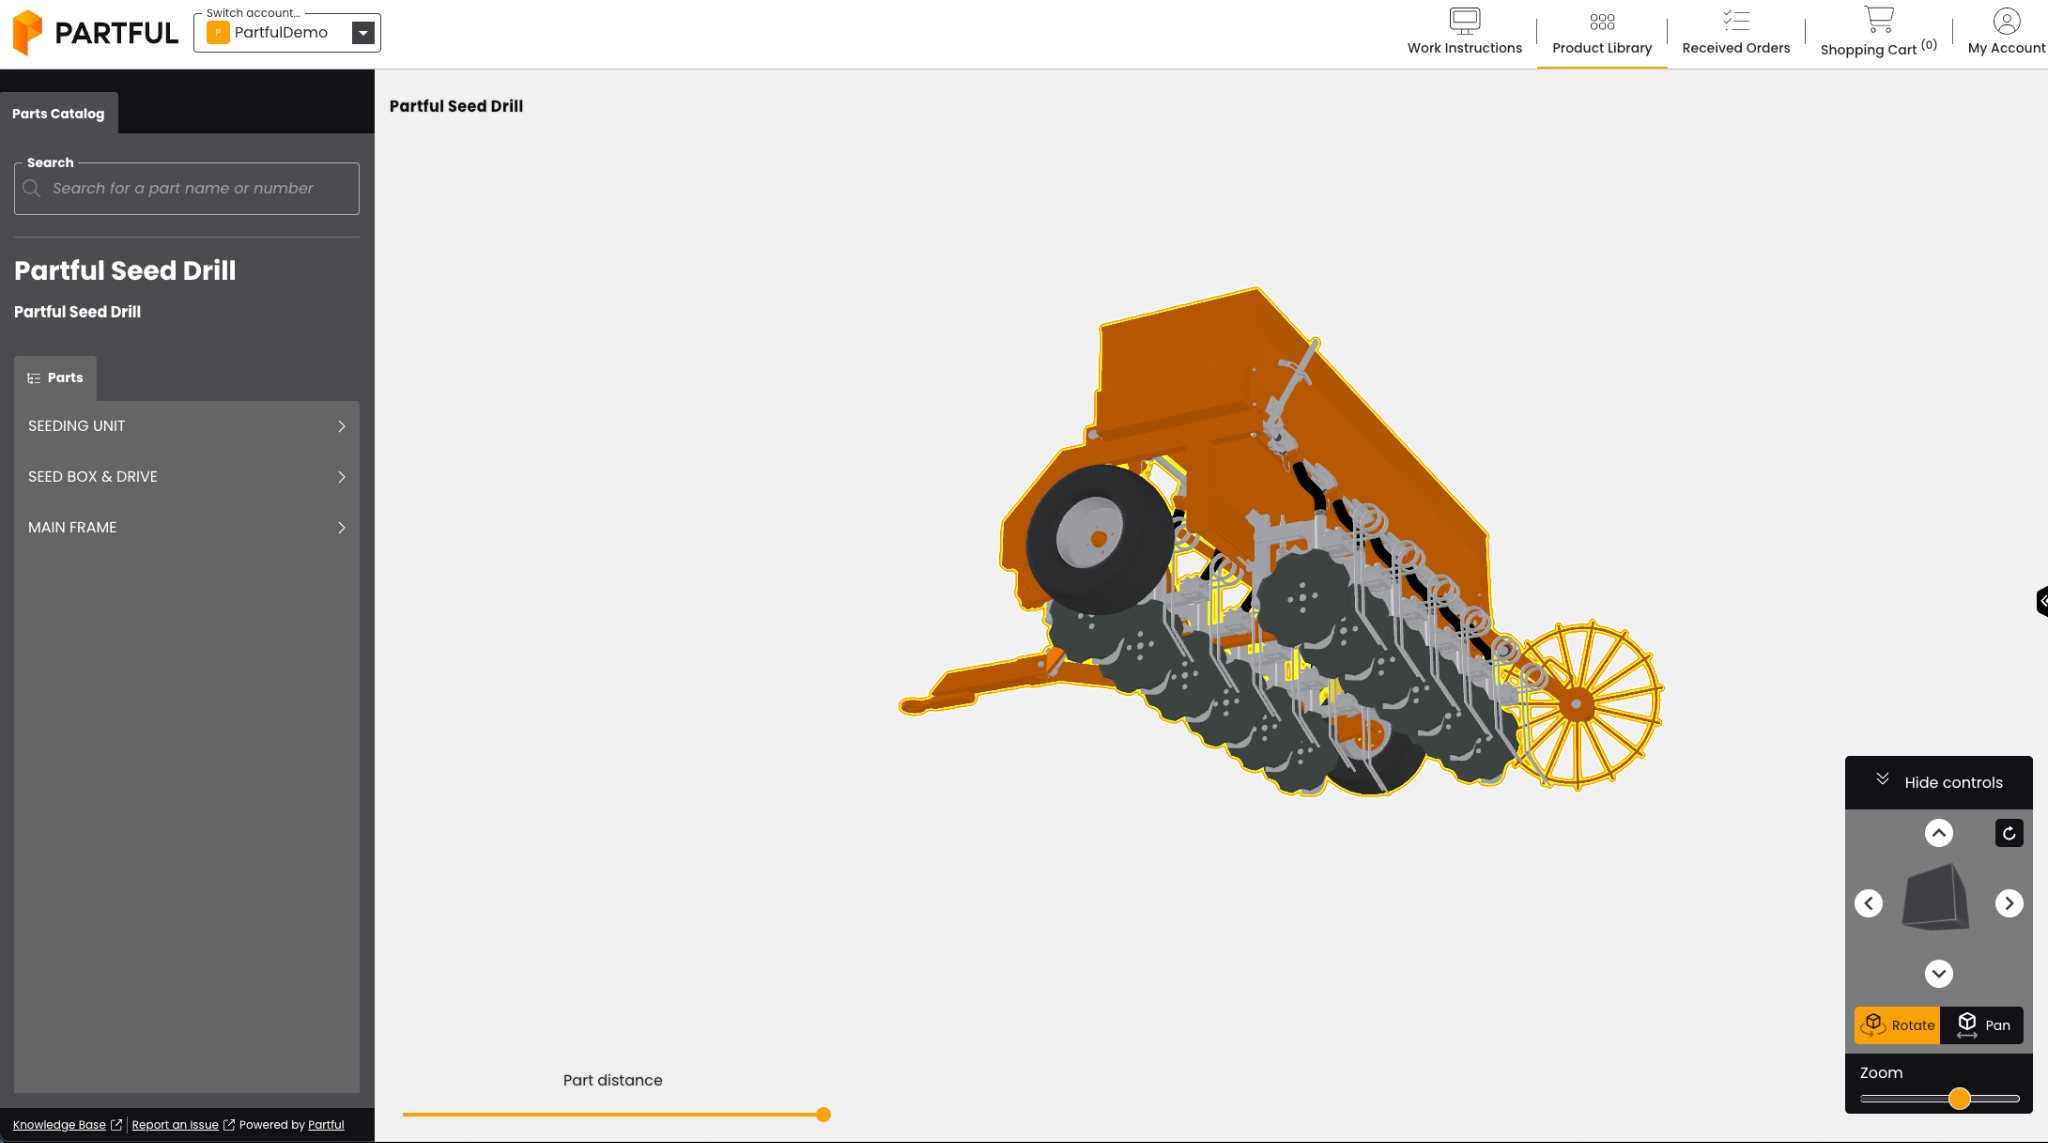Hide the view controls panel
The width and height of the screenshot is (2048, 1143).
(x=1938, y=782)
